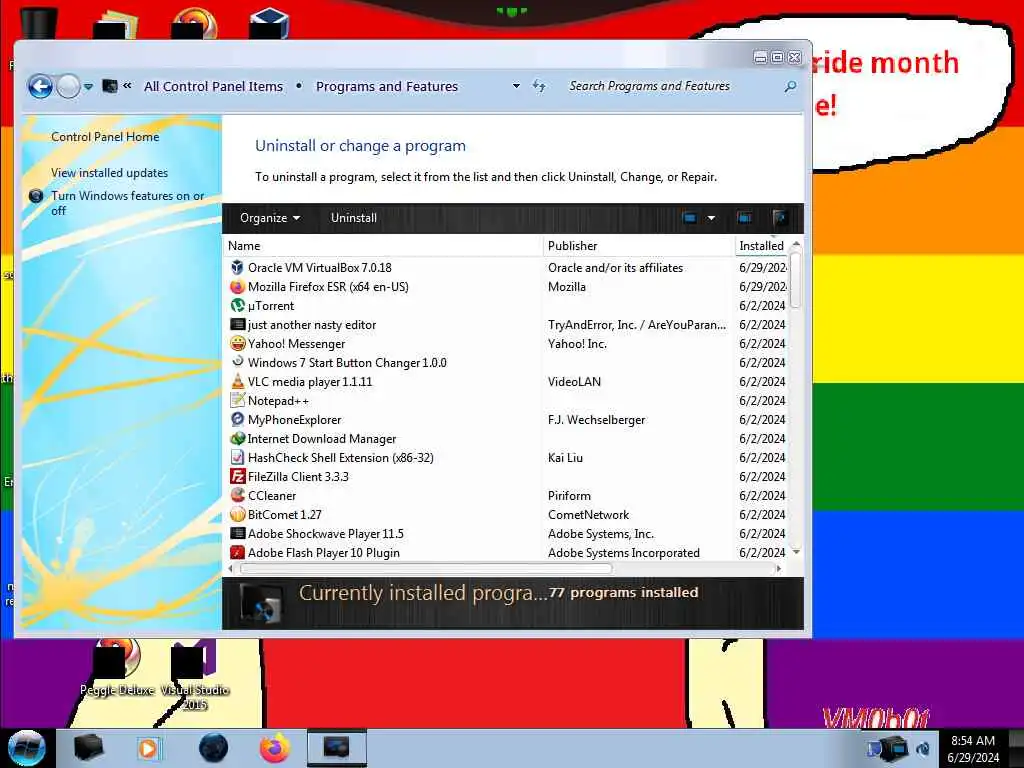Image resolution: width=1024 pixels, height=768 pixels.
Task: Click the Visual Studio 2015 desktop icon
Action: pos(194,676)
